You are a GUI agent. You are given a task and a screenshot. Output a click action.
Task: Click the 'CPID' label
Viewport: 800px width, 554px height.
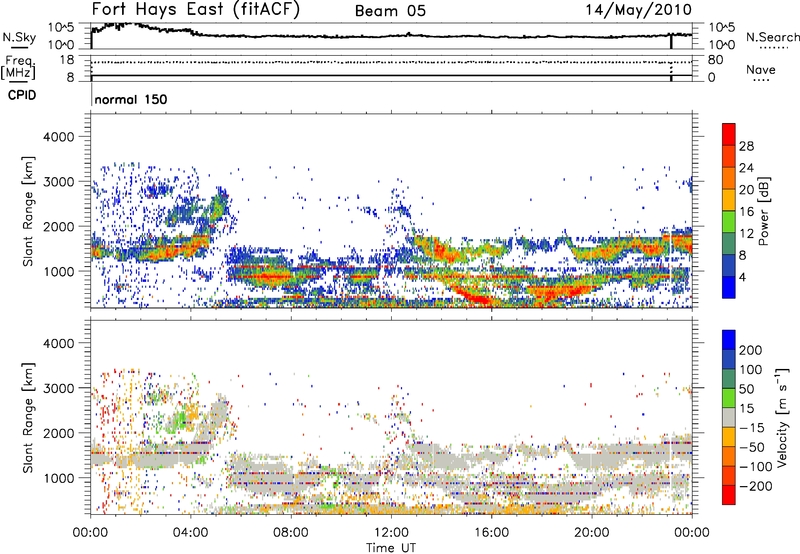coord(22,95)
